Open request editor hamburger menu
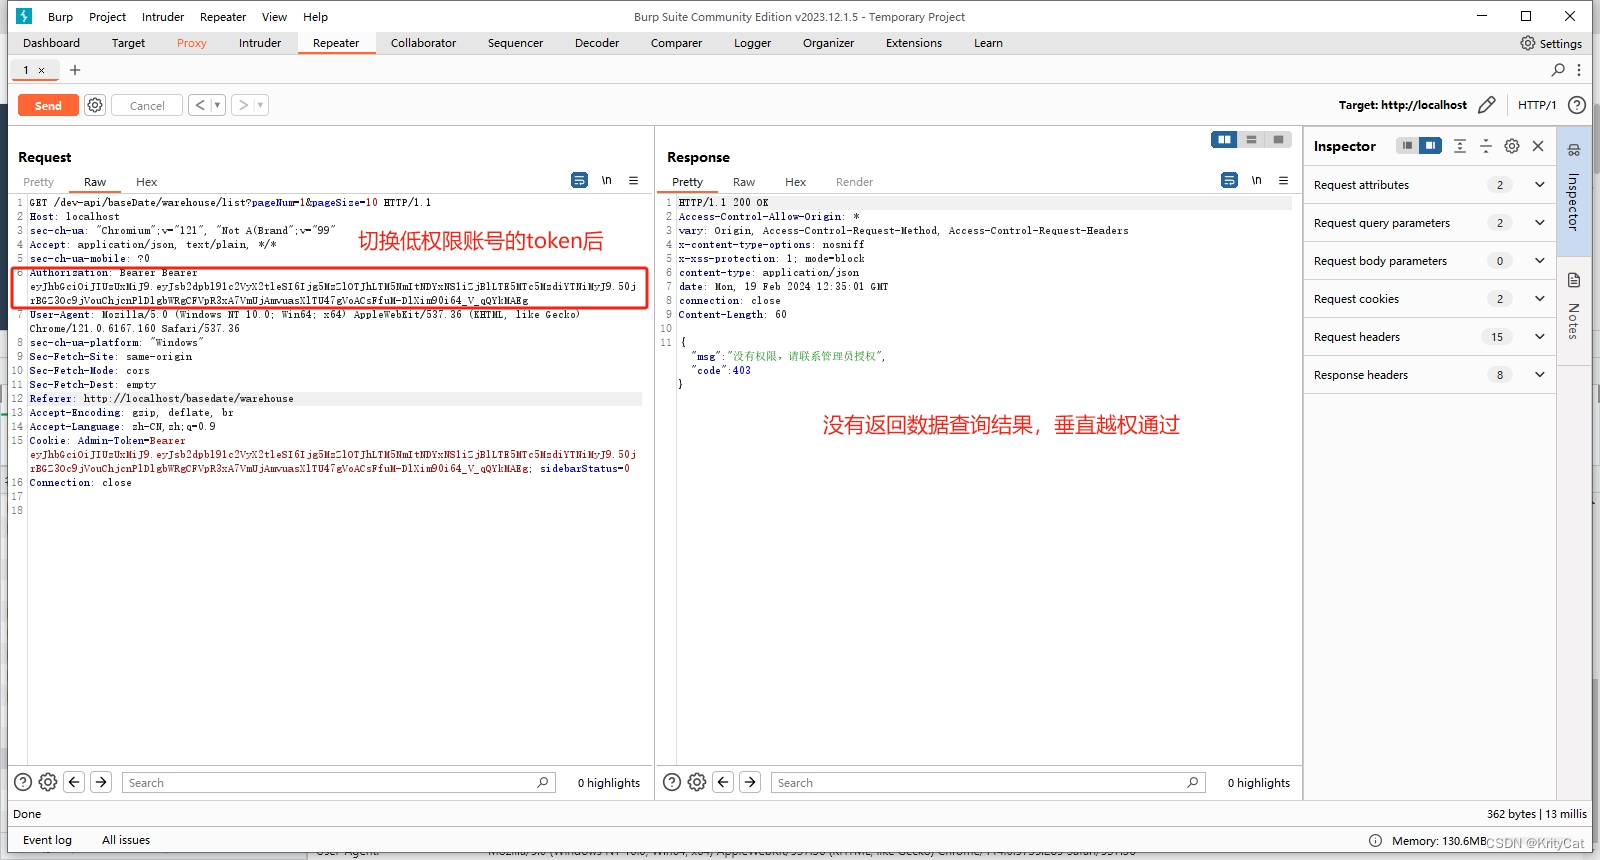 633,180
